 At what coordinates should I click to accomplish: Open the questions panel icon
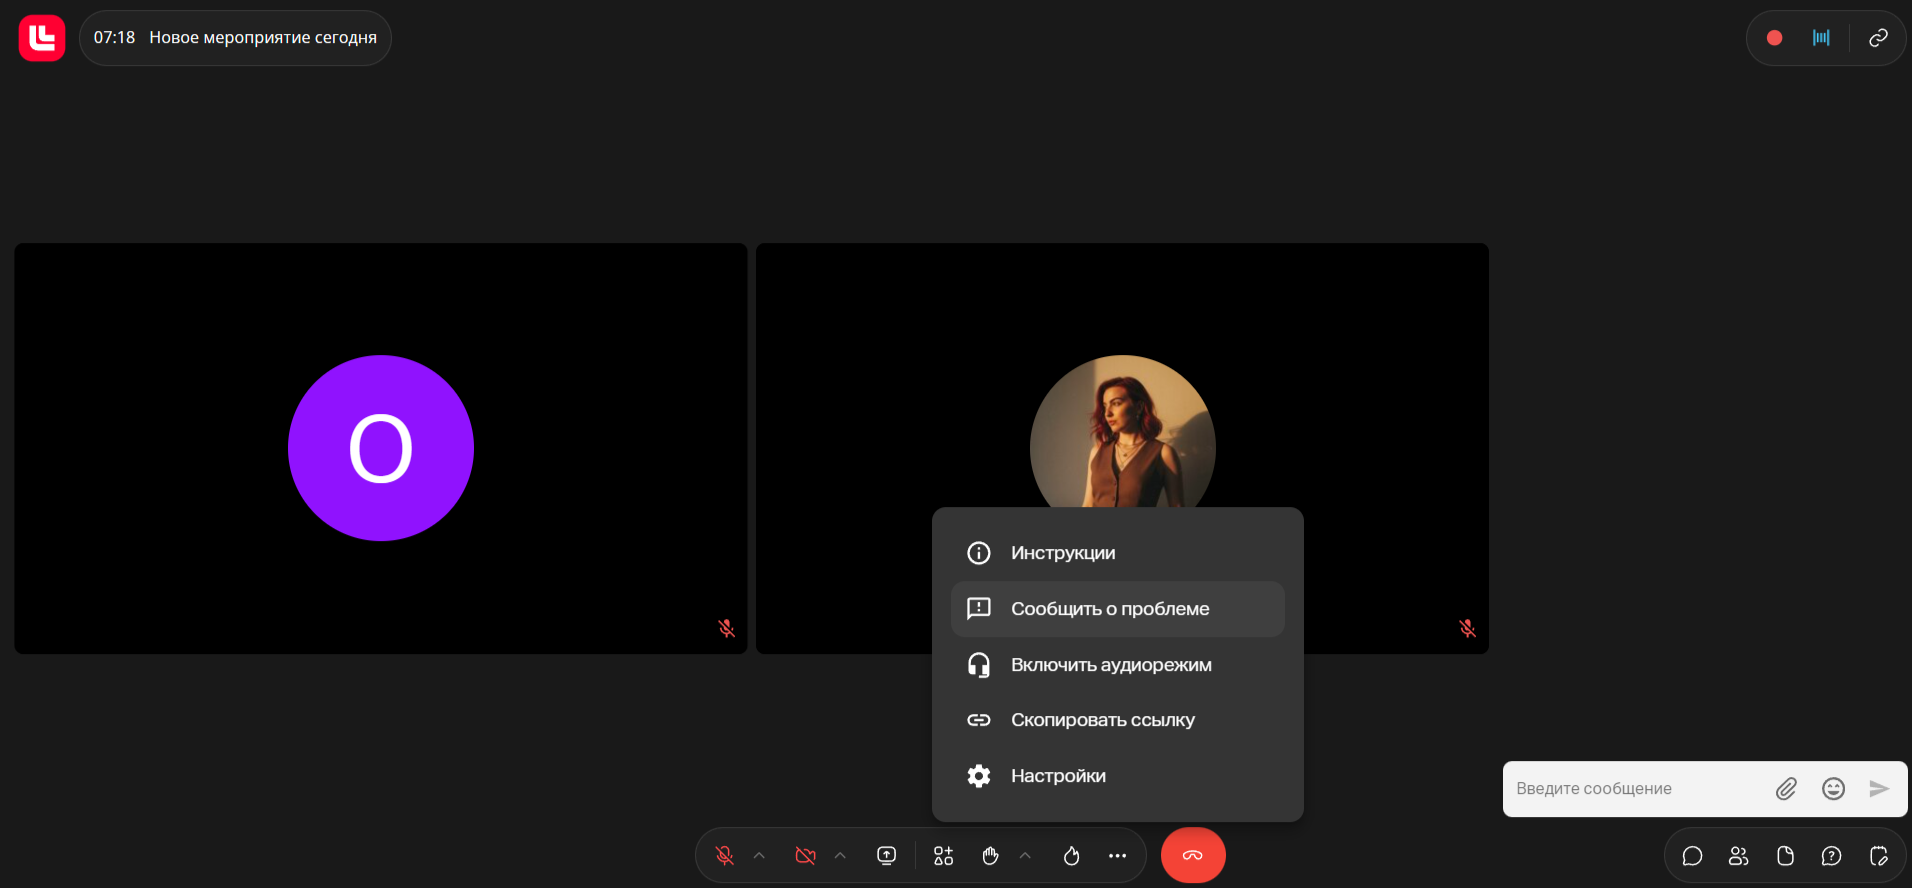(1831, 856)
